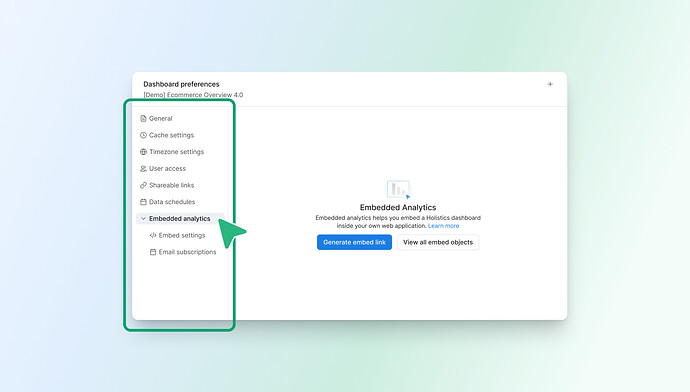
Task: Click '[Demo] Ecommerce Overview 4.0' subtitle
Action: pyautogui.click(x=193, y=95)
